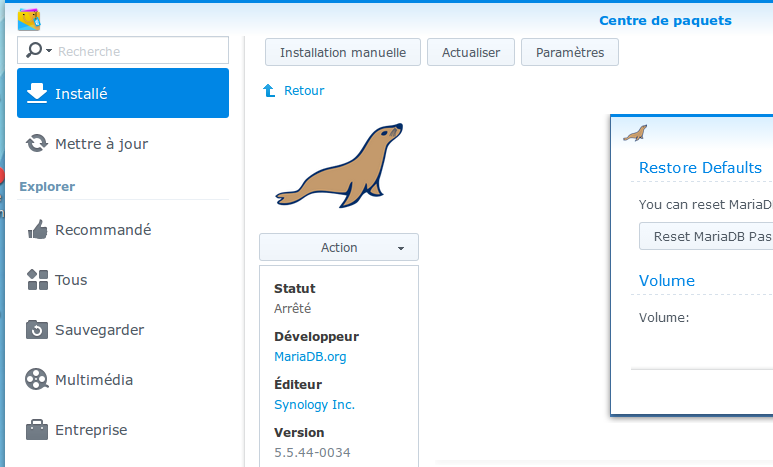
Task: Open the Synology Inc. editor link
Action: [315, 404]
